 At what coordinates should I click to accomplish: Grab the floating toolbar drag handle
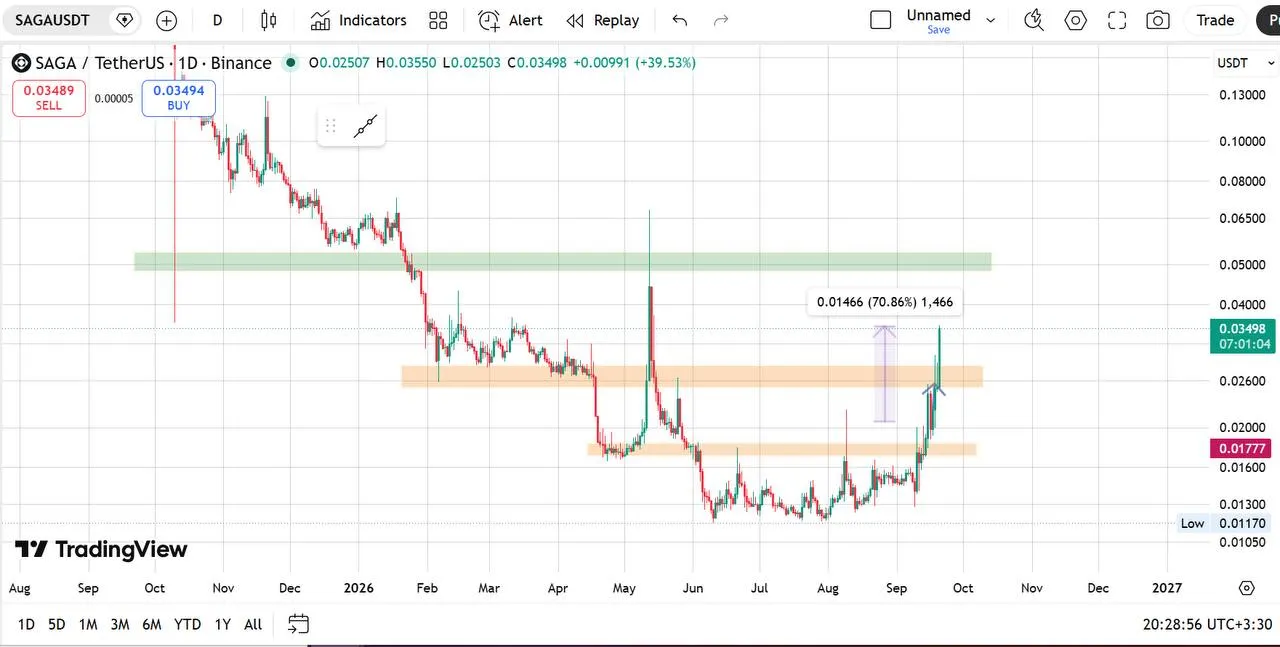[x=331, y=126]
